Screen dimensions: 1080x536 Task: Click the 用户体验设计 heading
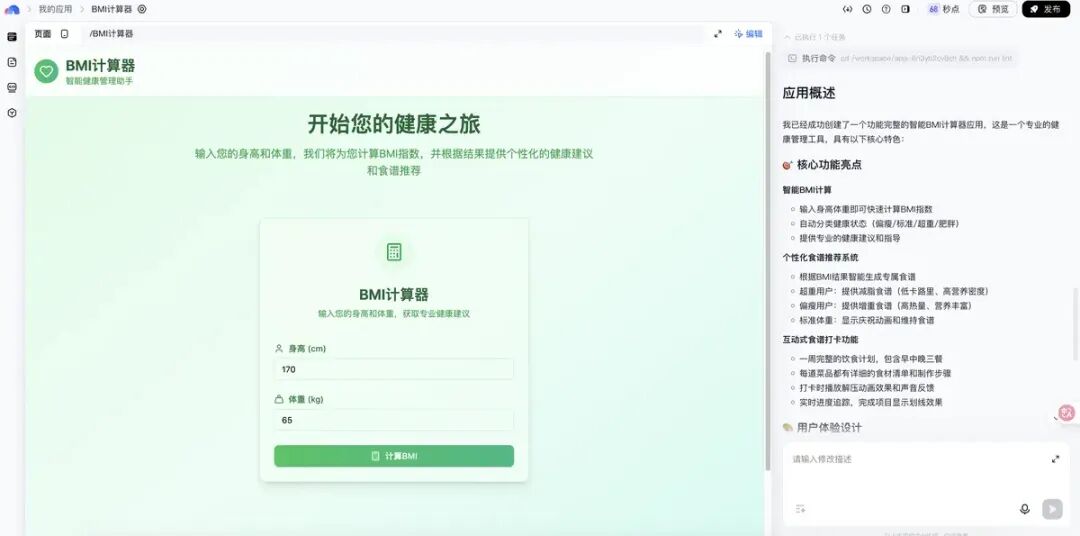click(829, 427)
